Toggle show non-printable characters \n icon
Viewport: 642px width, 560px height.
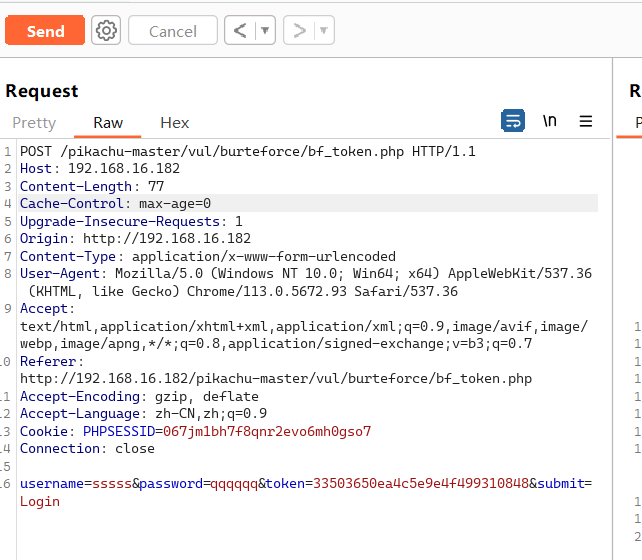tap(550, 121)
